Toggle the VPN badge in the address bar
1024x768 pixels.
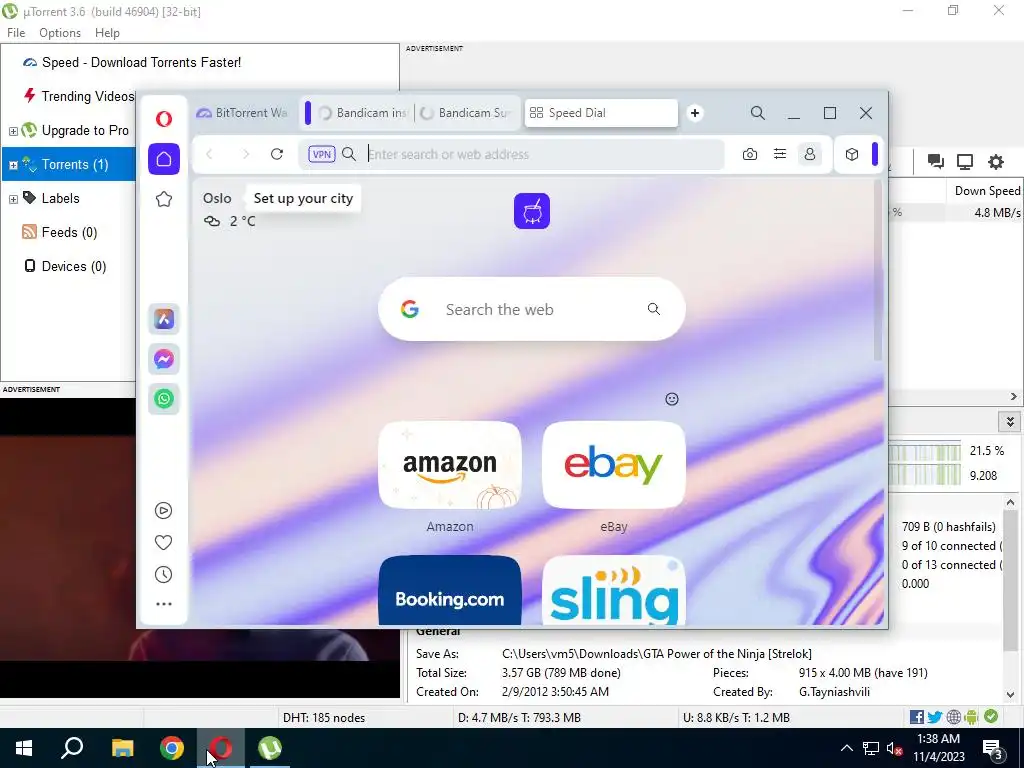322,154
